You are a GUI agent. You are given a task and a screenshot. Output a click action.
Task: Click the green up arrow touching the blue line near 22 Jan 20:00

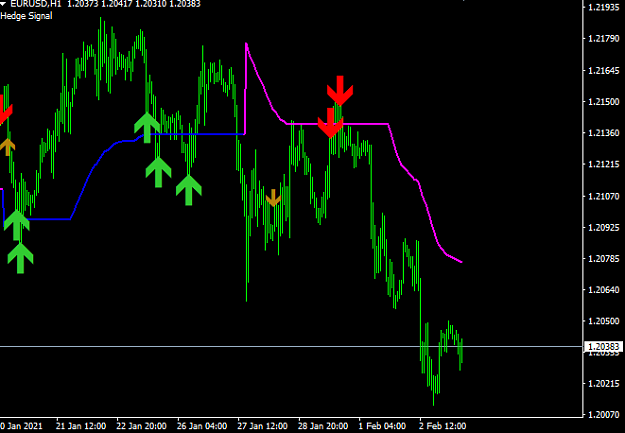tap(147, 128)
